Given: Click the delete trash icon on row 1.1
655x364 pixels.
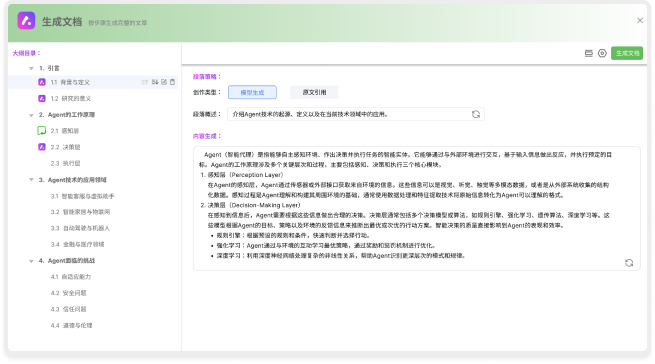Looking at the screenshot, I should coord(173,82).
